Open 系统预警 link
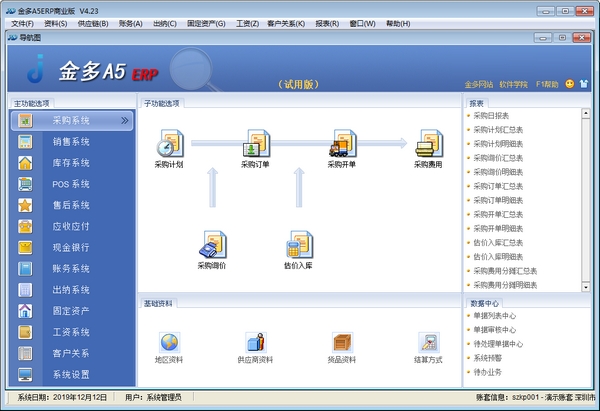Viewport: 600px width, 411px height. coord(488,358)
